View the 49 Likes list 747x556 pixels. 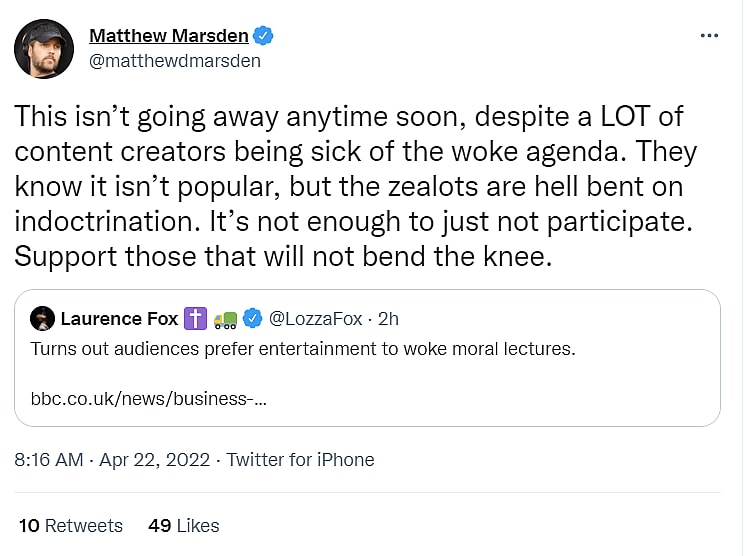(183, 525)
